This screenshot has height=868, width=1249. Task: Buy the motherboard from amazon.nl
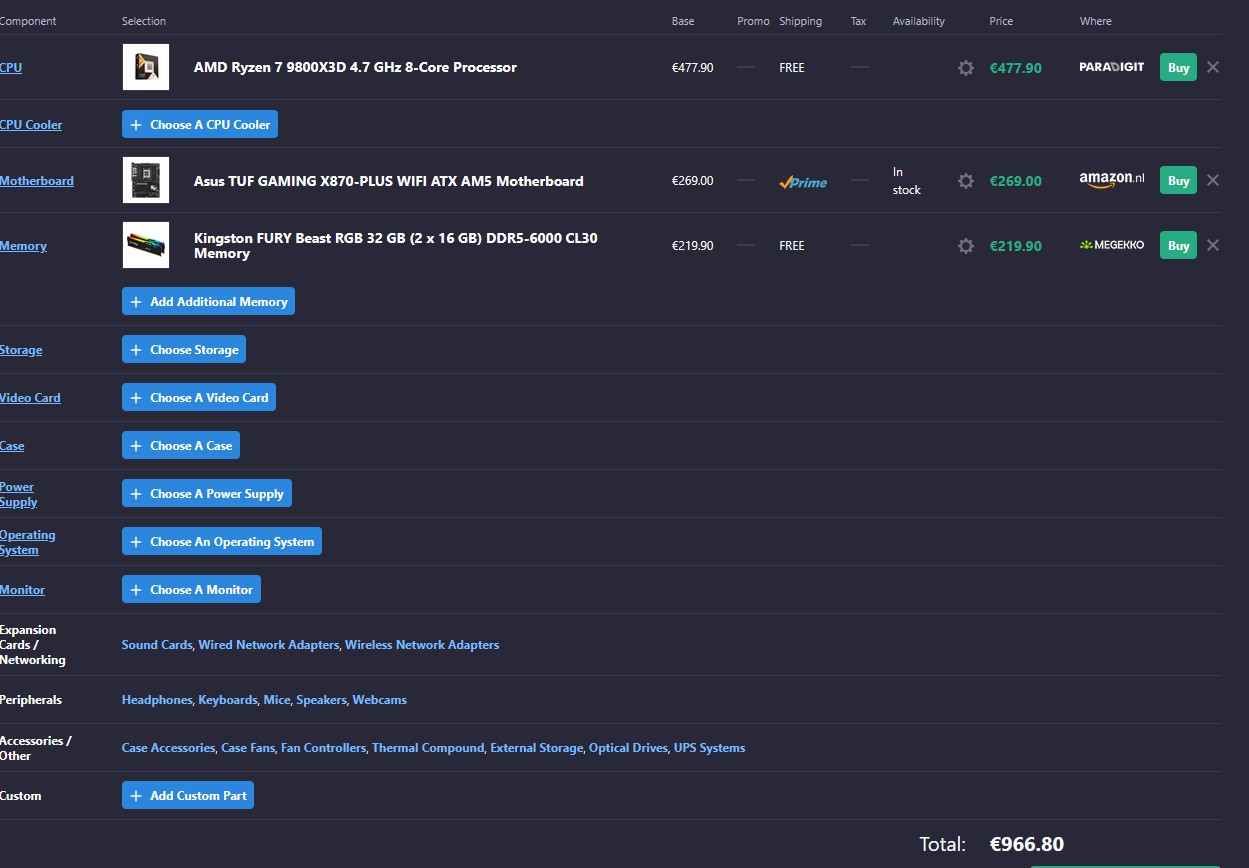coord(1178,180)
